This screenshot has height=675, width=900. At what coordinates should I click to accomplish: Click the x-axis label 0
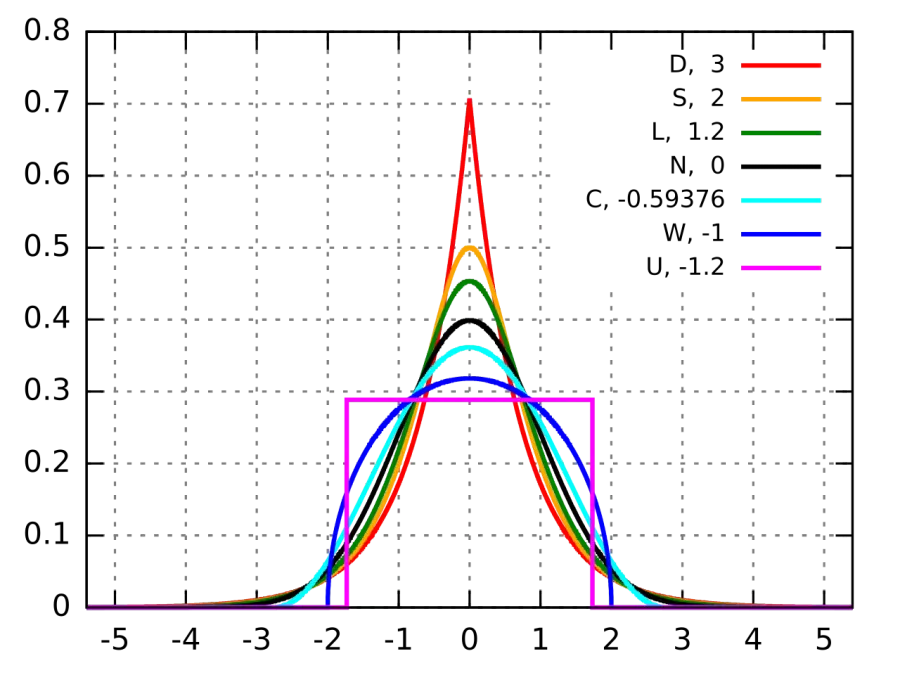click(470, 639)
